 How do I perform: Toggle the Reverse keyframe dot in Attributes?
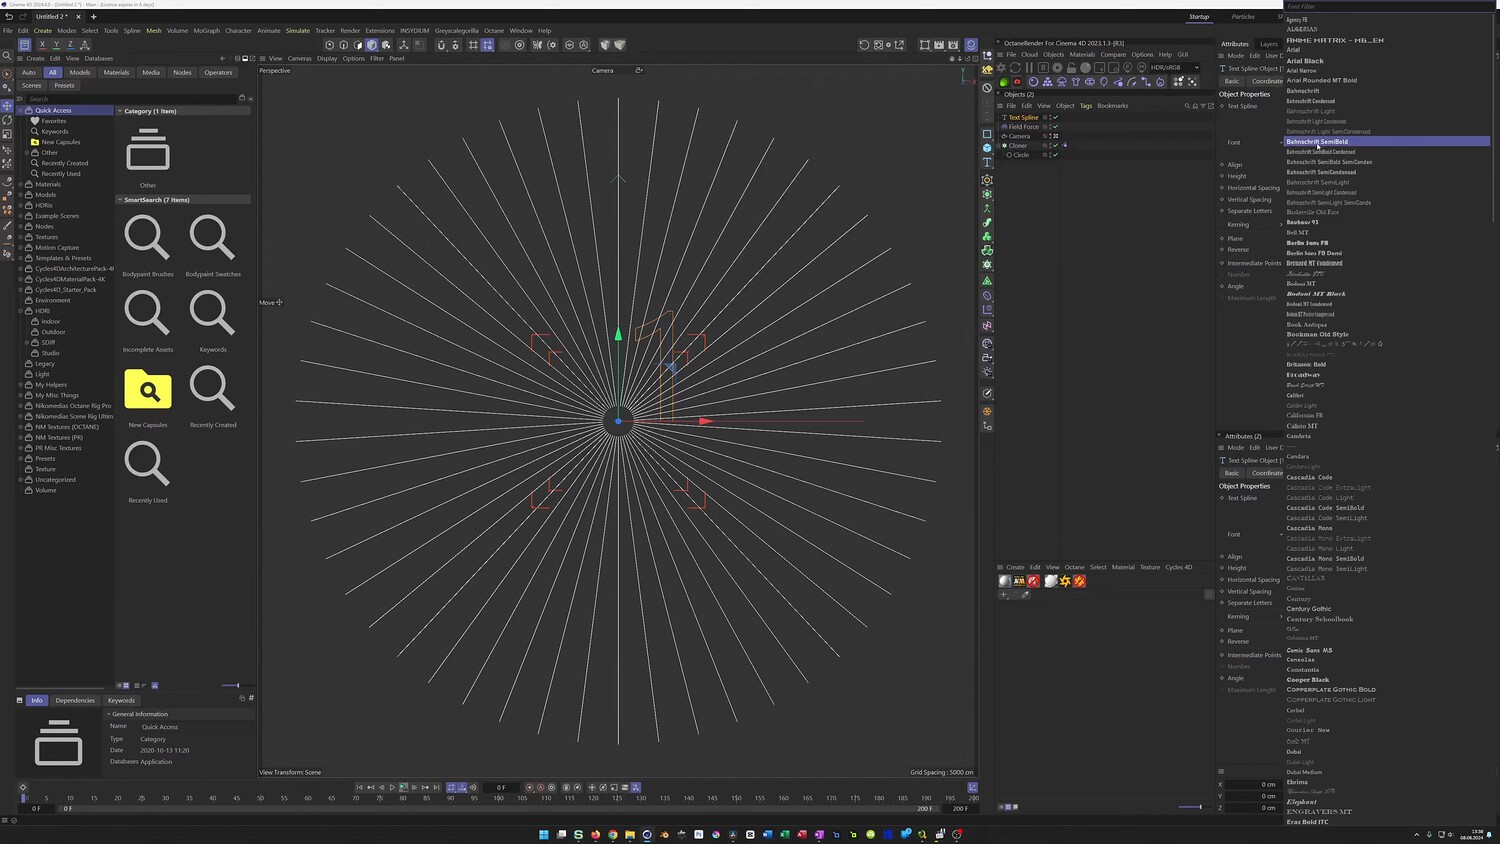tap(1222, 250)
